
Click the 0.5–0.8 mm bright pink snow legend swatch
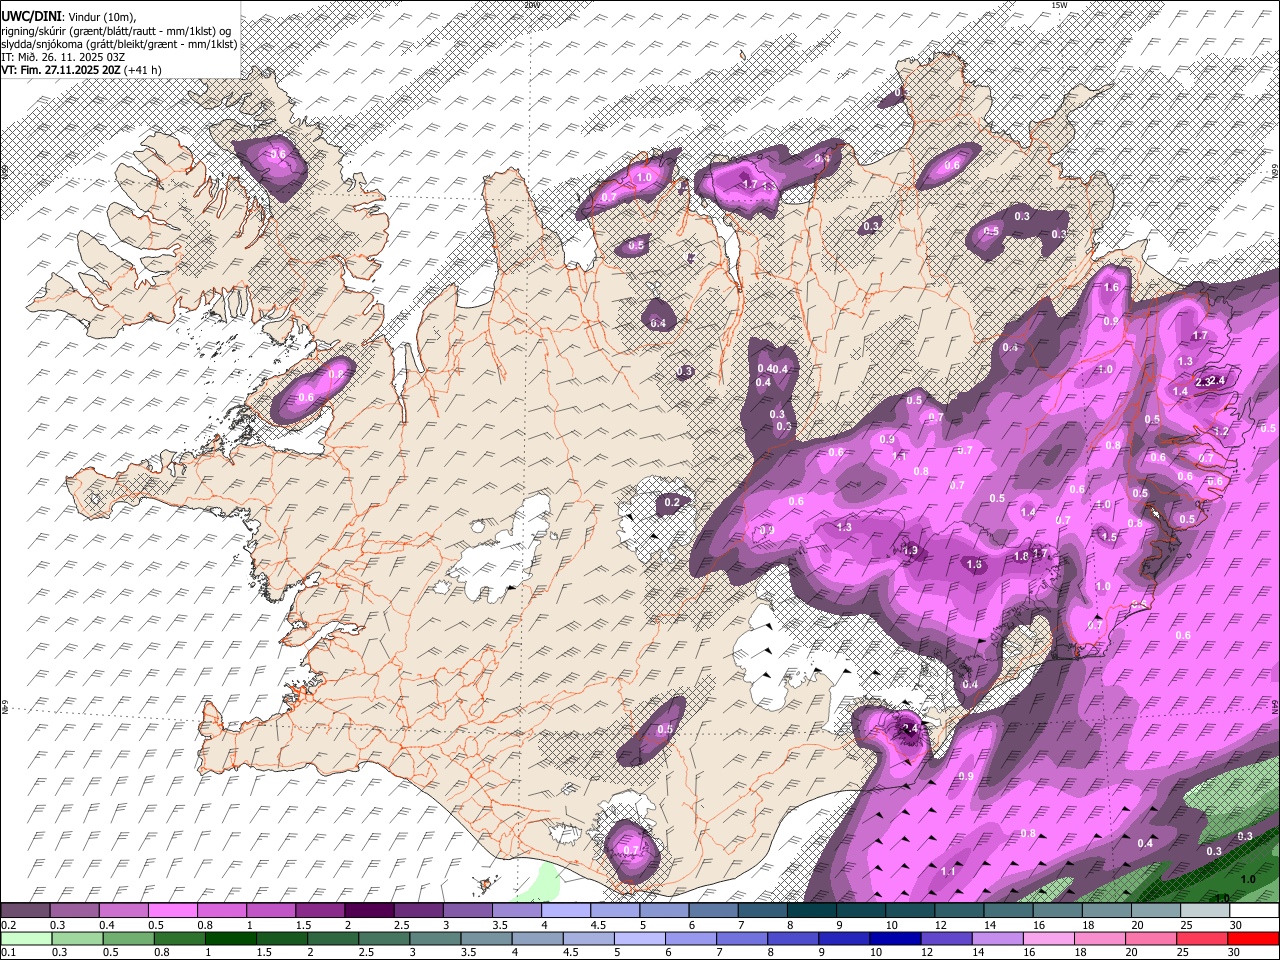172,911
